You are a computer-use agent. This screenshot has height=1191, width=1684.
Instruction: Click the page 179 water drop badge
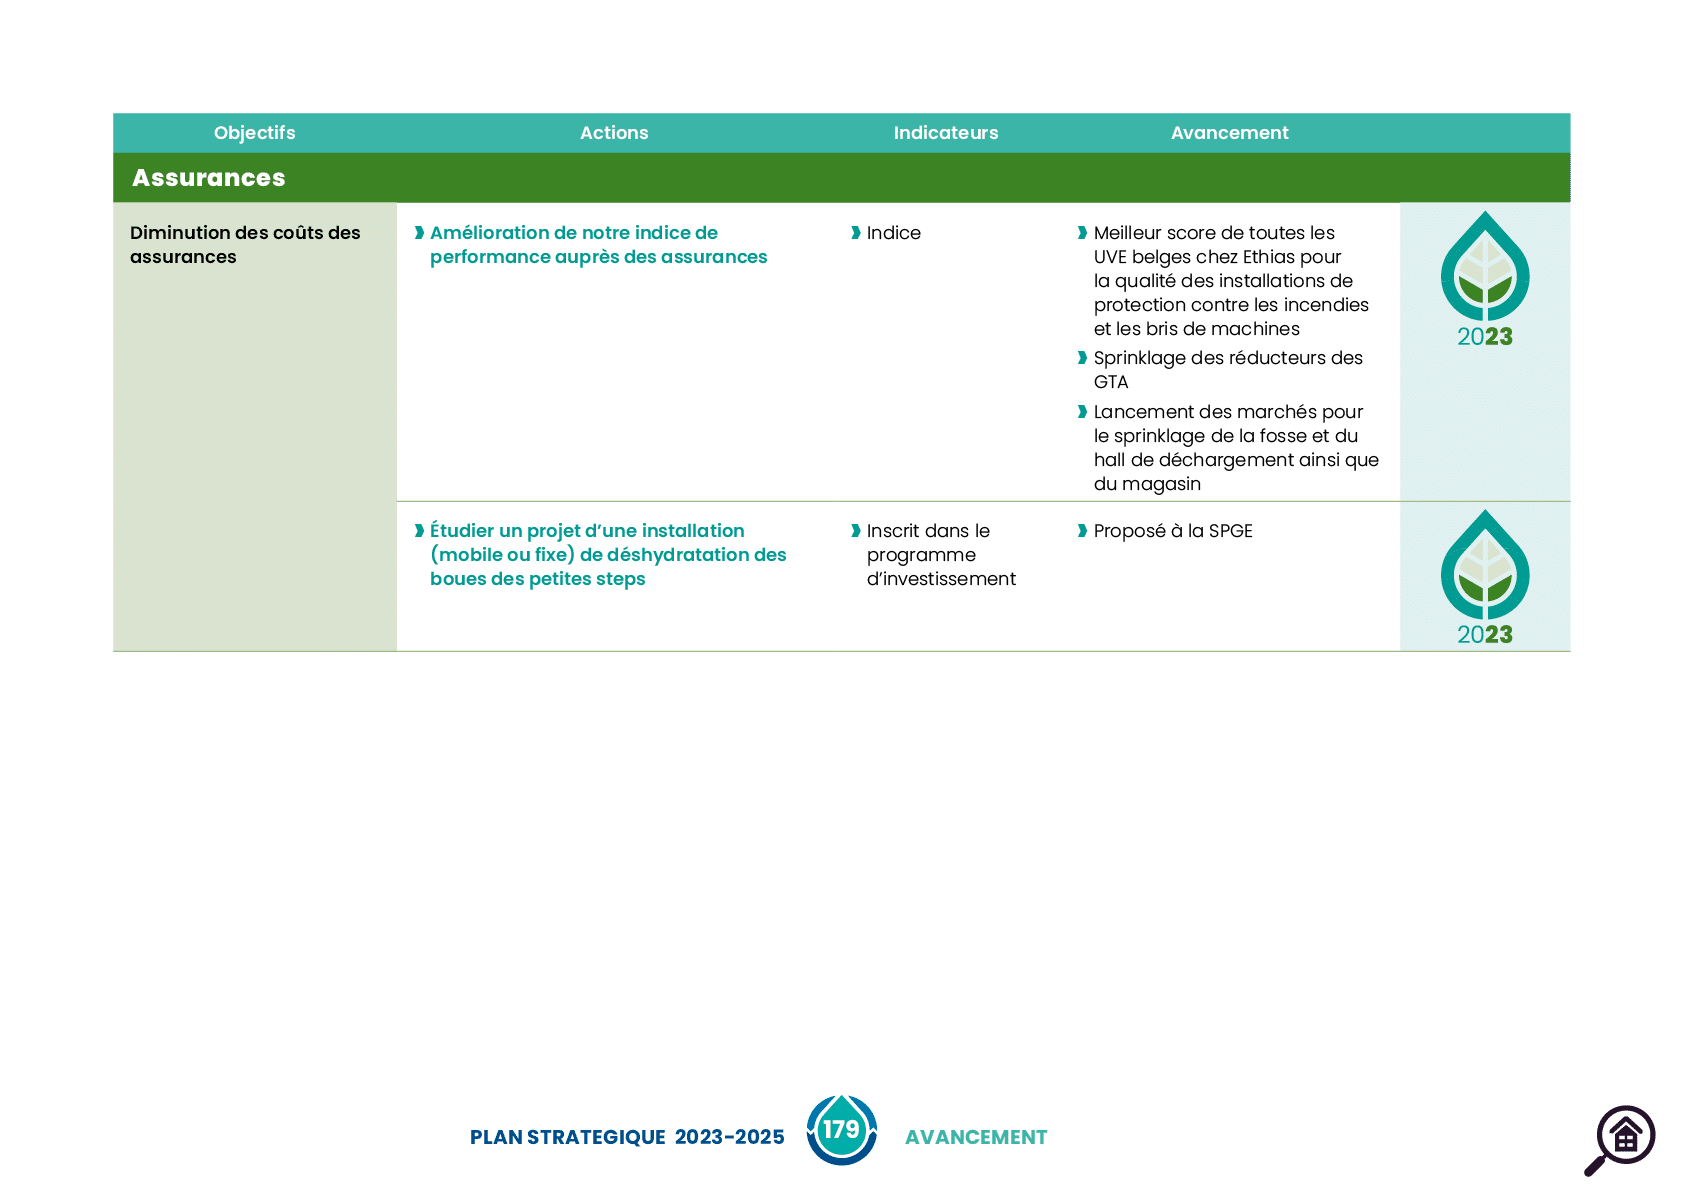(842, 1130)
